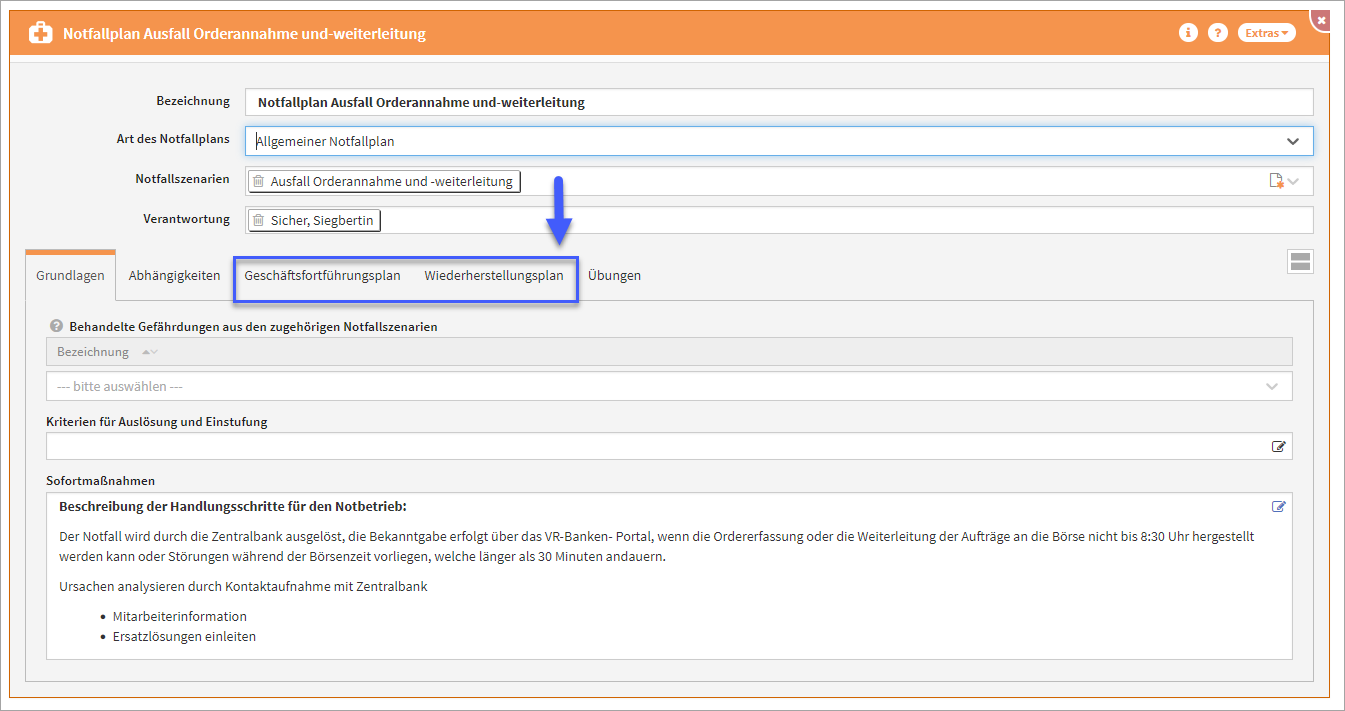The width and height of the screenshot is (1345, 711).
Task: Click new document icon in Notfallszenarien row
Action: pyautogui.click(x=1276, y=181)
